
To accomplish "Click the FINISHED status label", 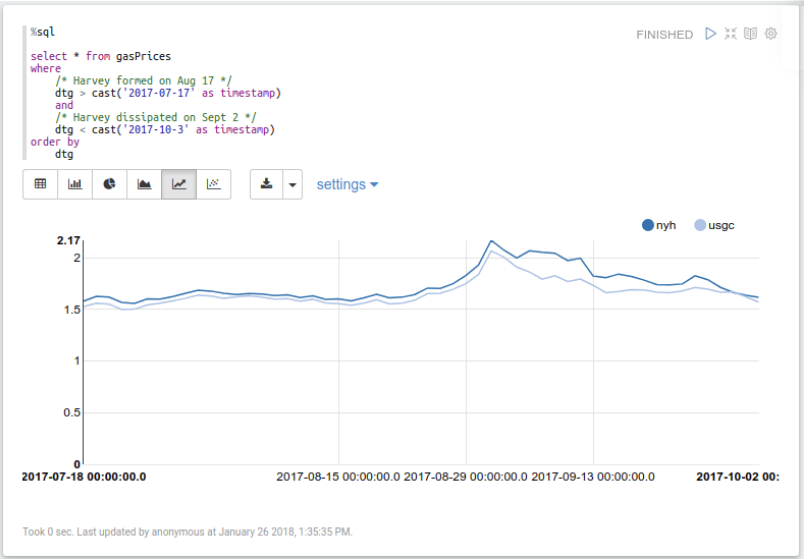I will click(x=664, y=34).
